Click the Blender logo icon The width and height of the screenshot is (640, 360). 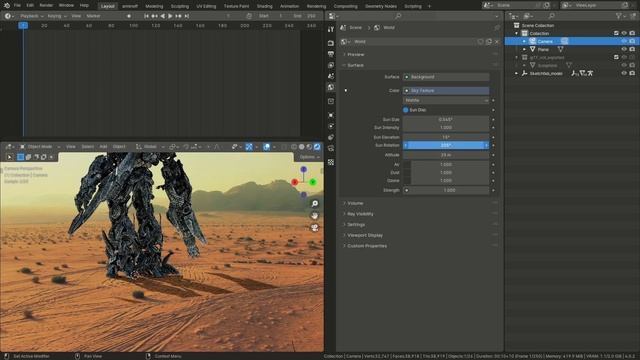[x=7, y=6]
